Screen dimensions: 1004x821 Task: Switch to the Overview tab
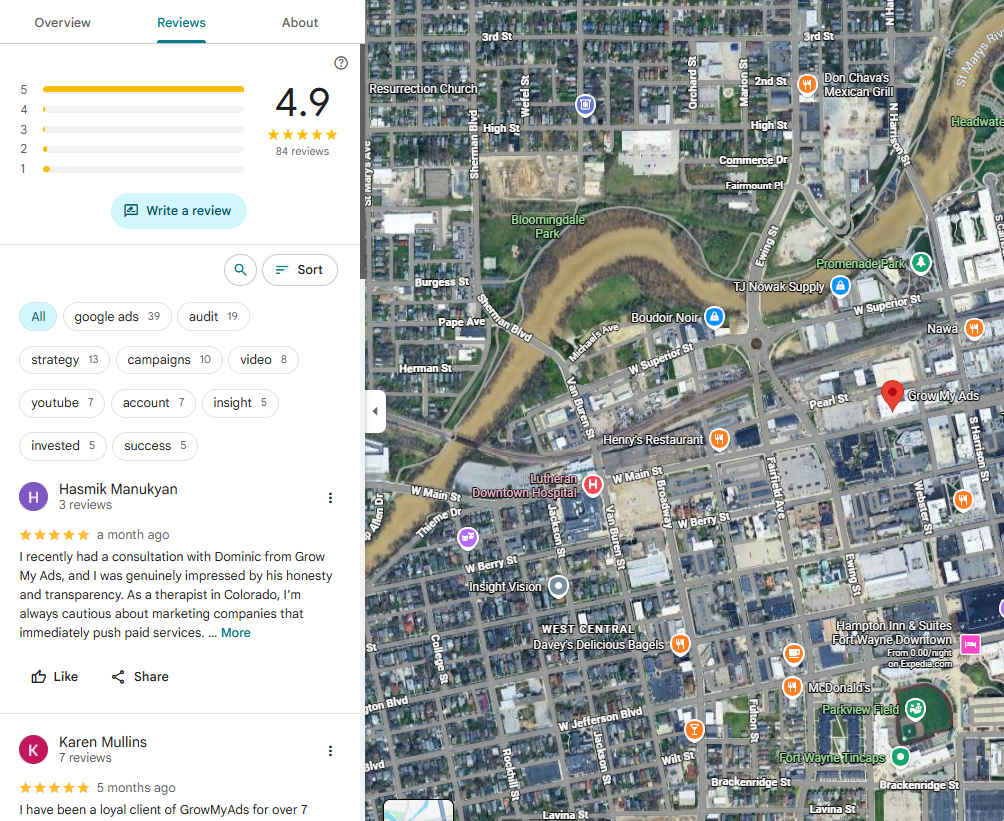(x=62, y=22)
